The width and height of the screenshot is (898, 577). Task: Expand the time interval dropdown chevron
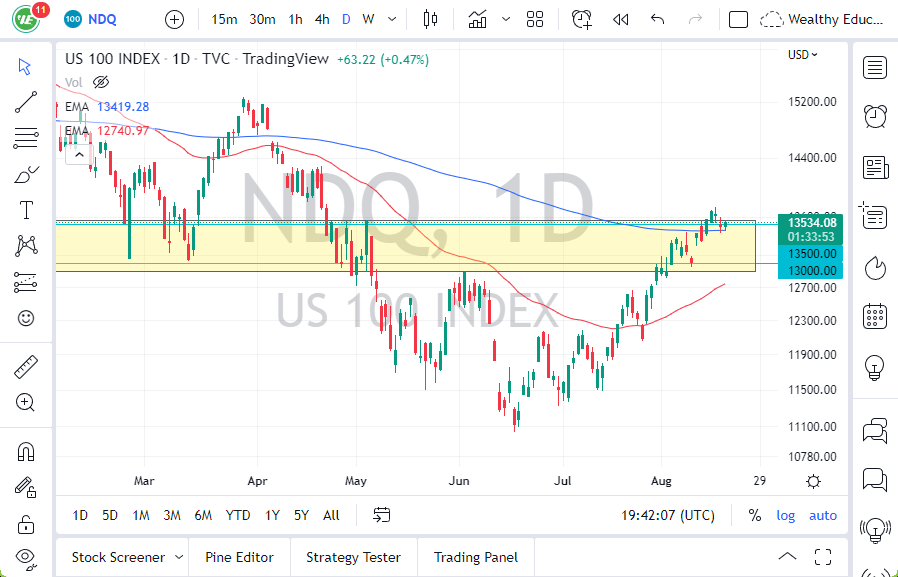coord(391,19)
